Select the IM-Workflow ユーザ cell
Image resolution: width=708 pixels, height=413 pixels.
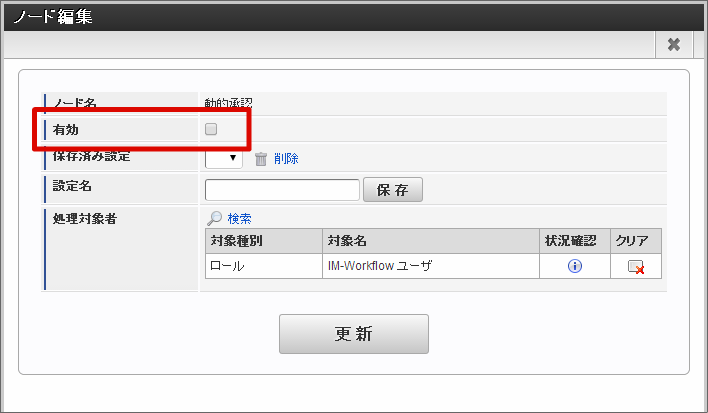pyautogui.click(x=431, y=266)
